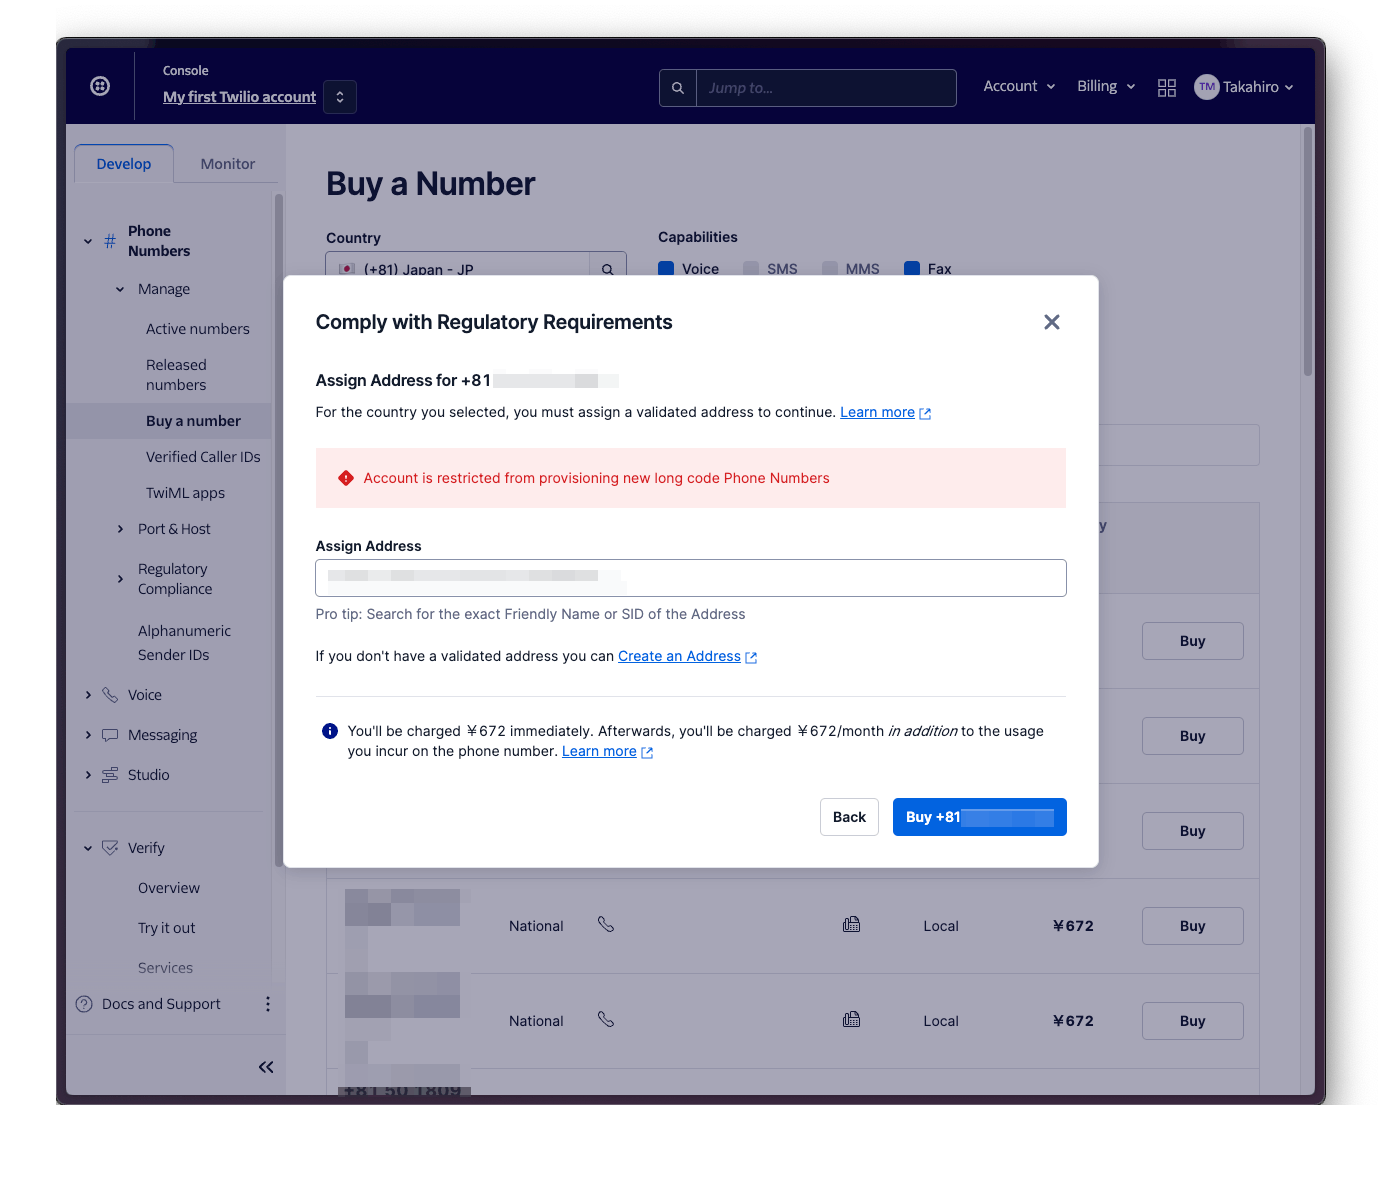The image size is (1381, 1179).
Task: Collapse the Phone Numbers section chevron
Action: 88,241
